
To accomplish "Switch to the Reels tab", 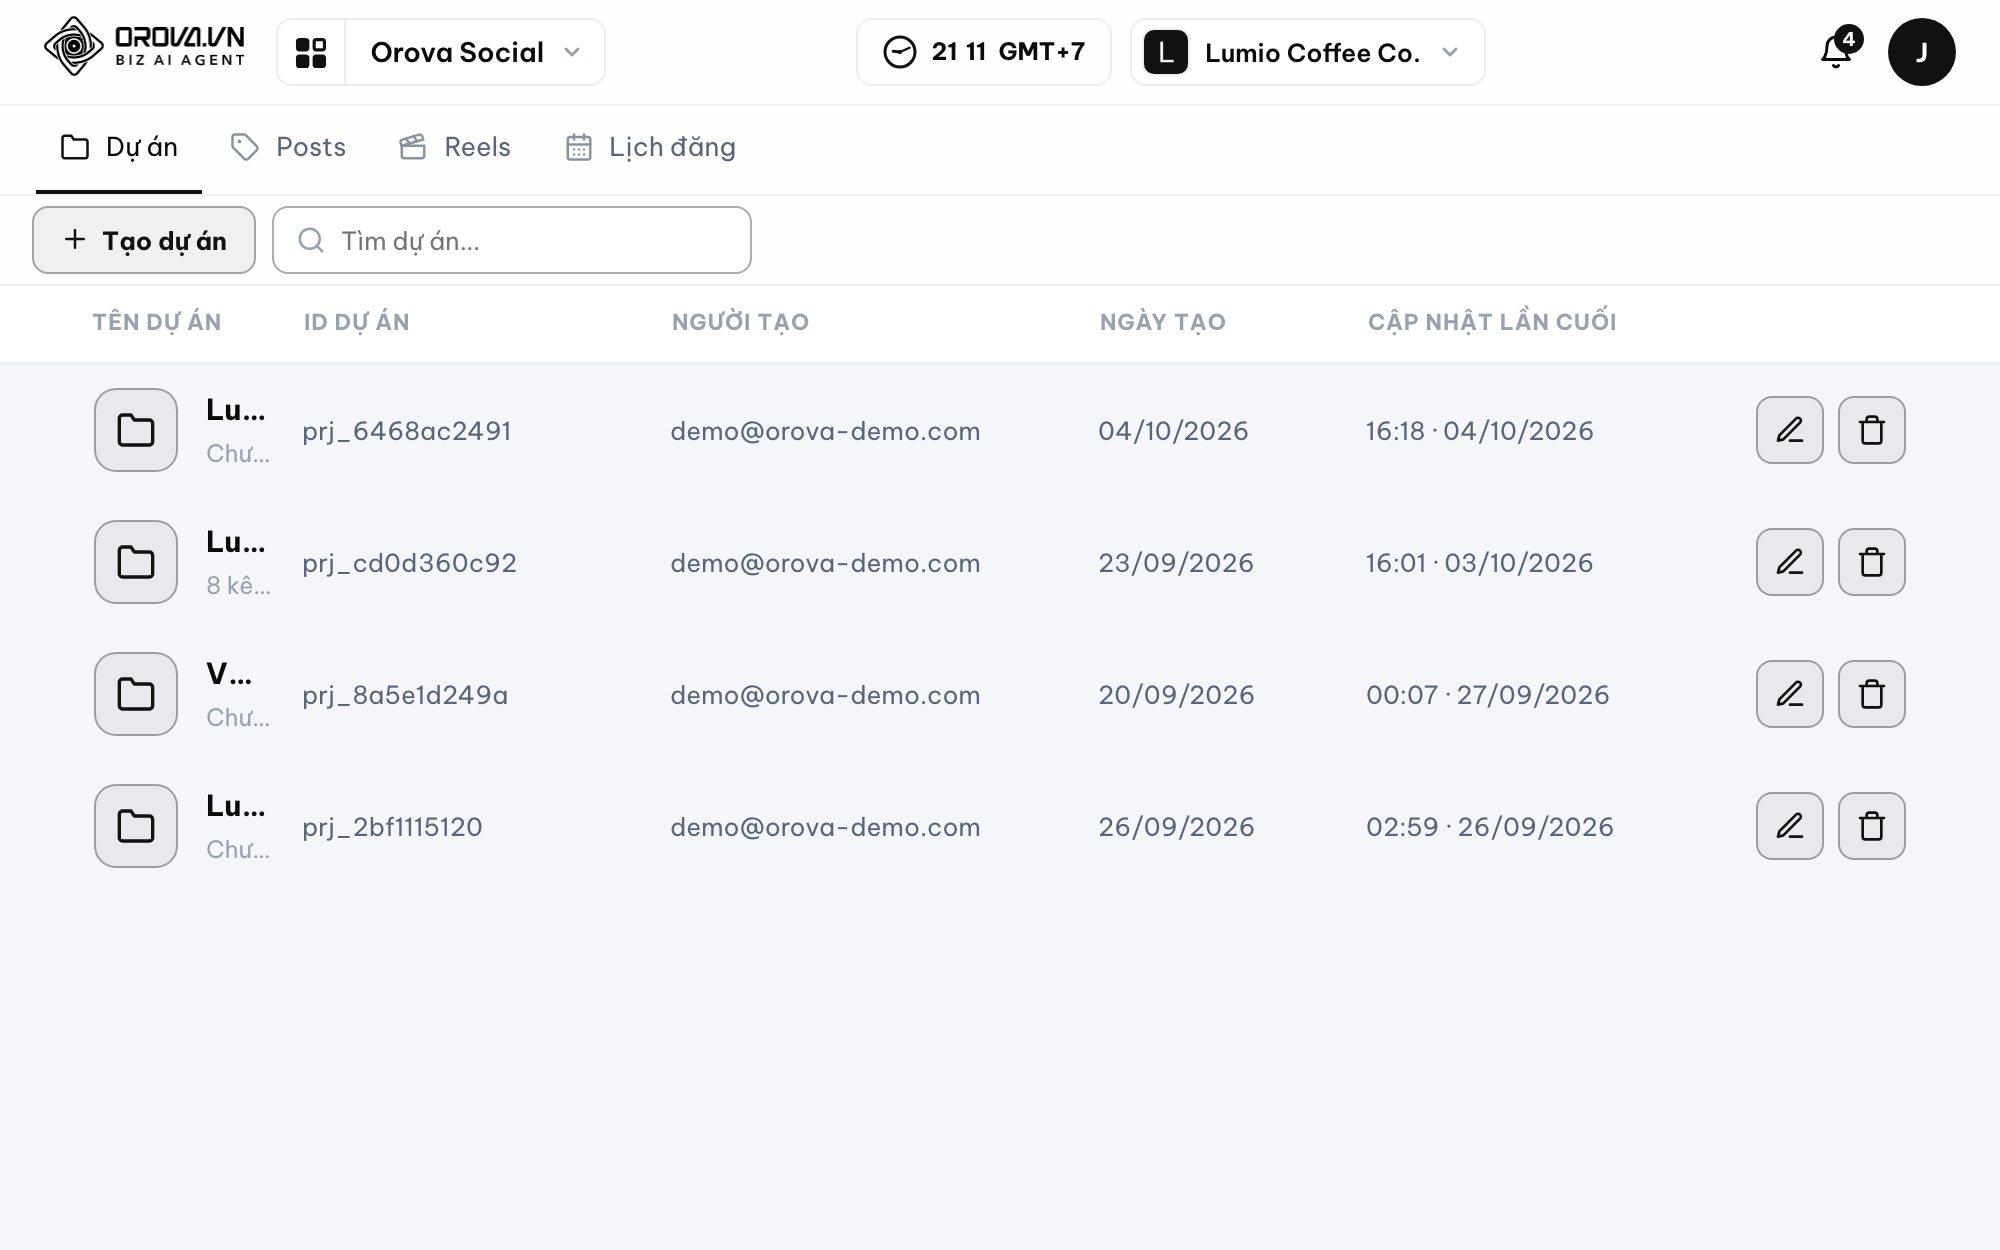I will click(x=455, y=147).
